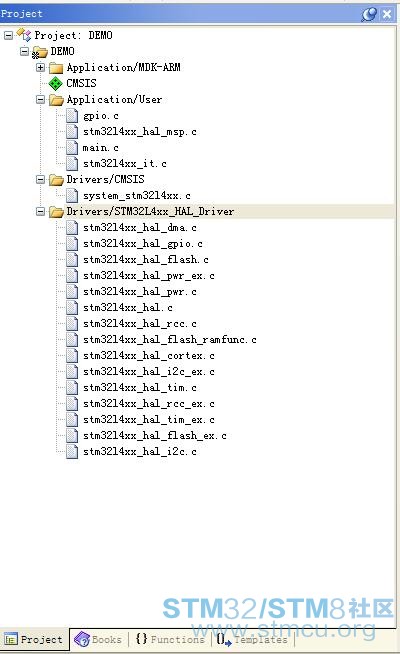
Task: Select file name stm32l4xx_hal_i2c.c
Action: click(x=140, y=452)
